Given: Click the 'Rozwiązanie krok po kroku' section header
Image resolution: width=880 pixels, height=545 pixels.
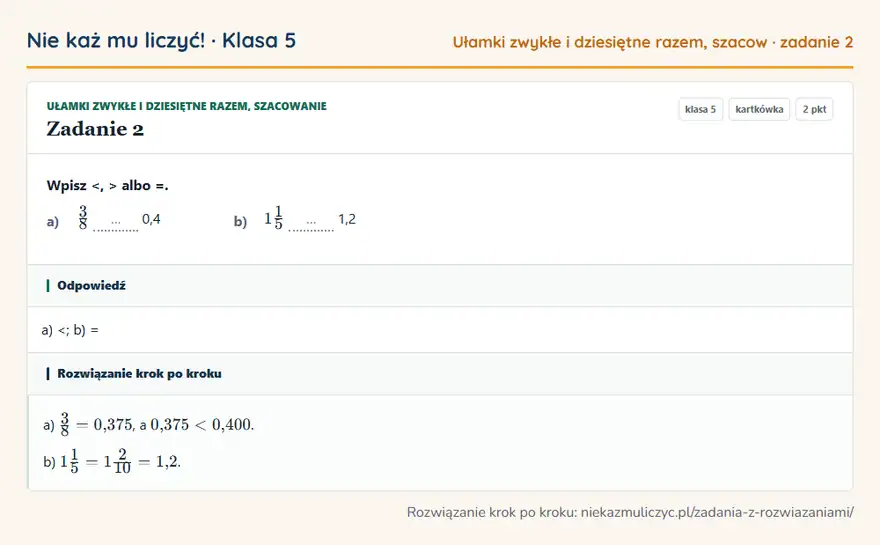Looking at the screenshot, I should click(440, 374).
